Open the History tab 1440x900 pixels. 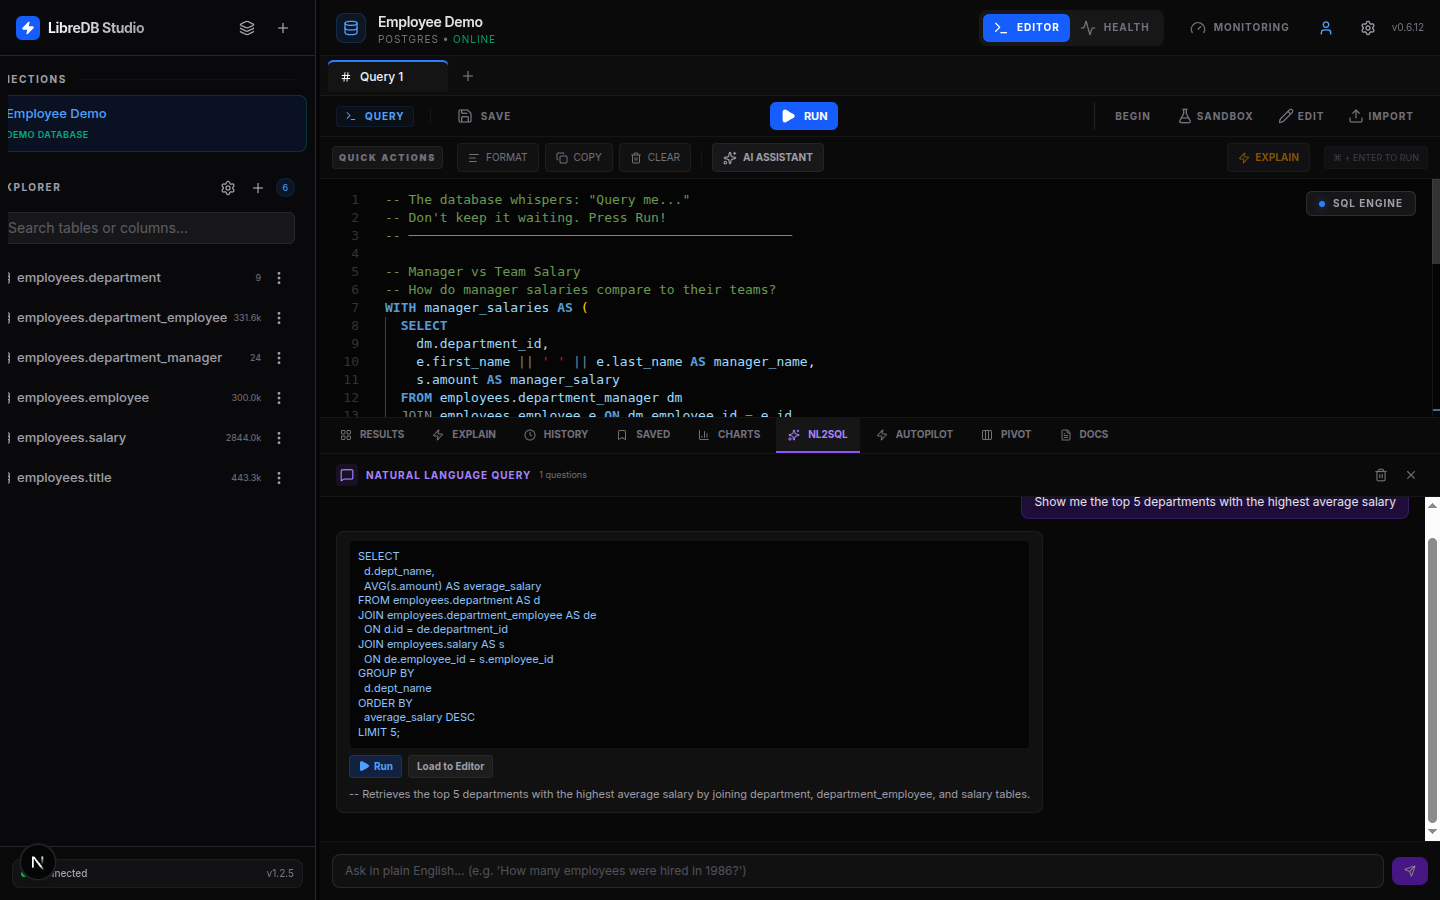coord(556,435)
